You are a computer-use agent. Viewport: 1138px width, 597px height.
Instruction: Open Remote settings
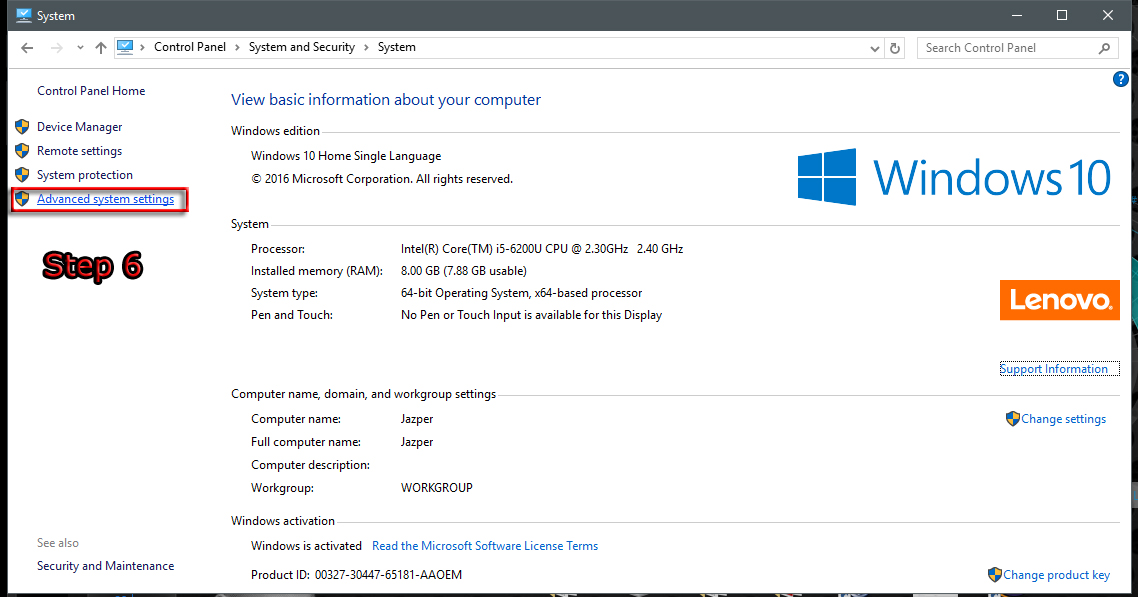[80, 151]
